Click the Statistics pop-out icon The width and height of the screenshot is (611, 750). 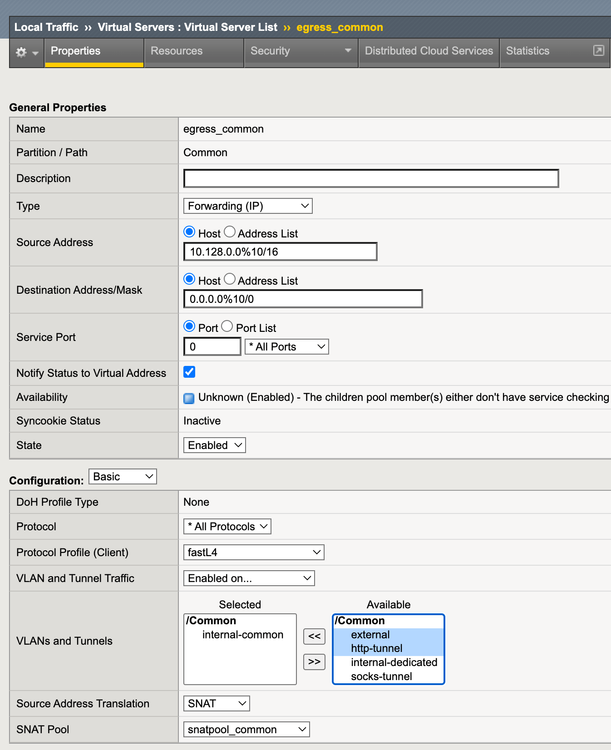point(598,51)
